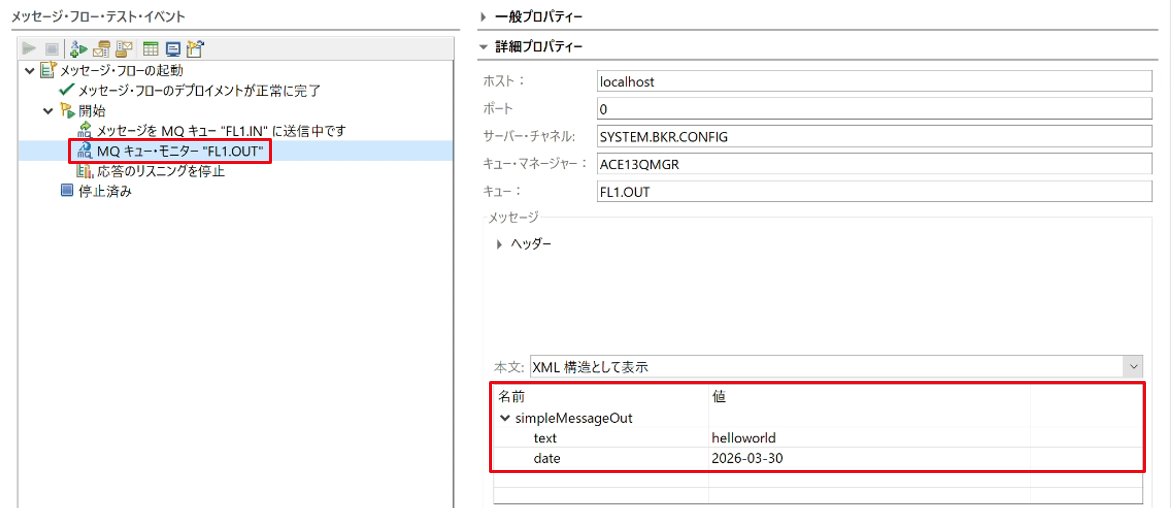The image size is (1171, 508).
Task: Collapse the 開始 tree node
Action: click(x=48, y=111)
